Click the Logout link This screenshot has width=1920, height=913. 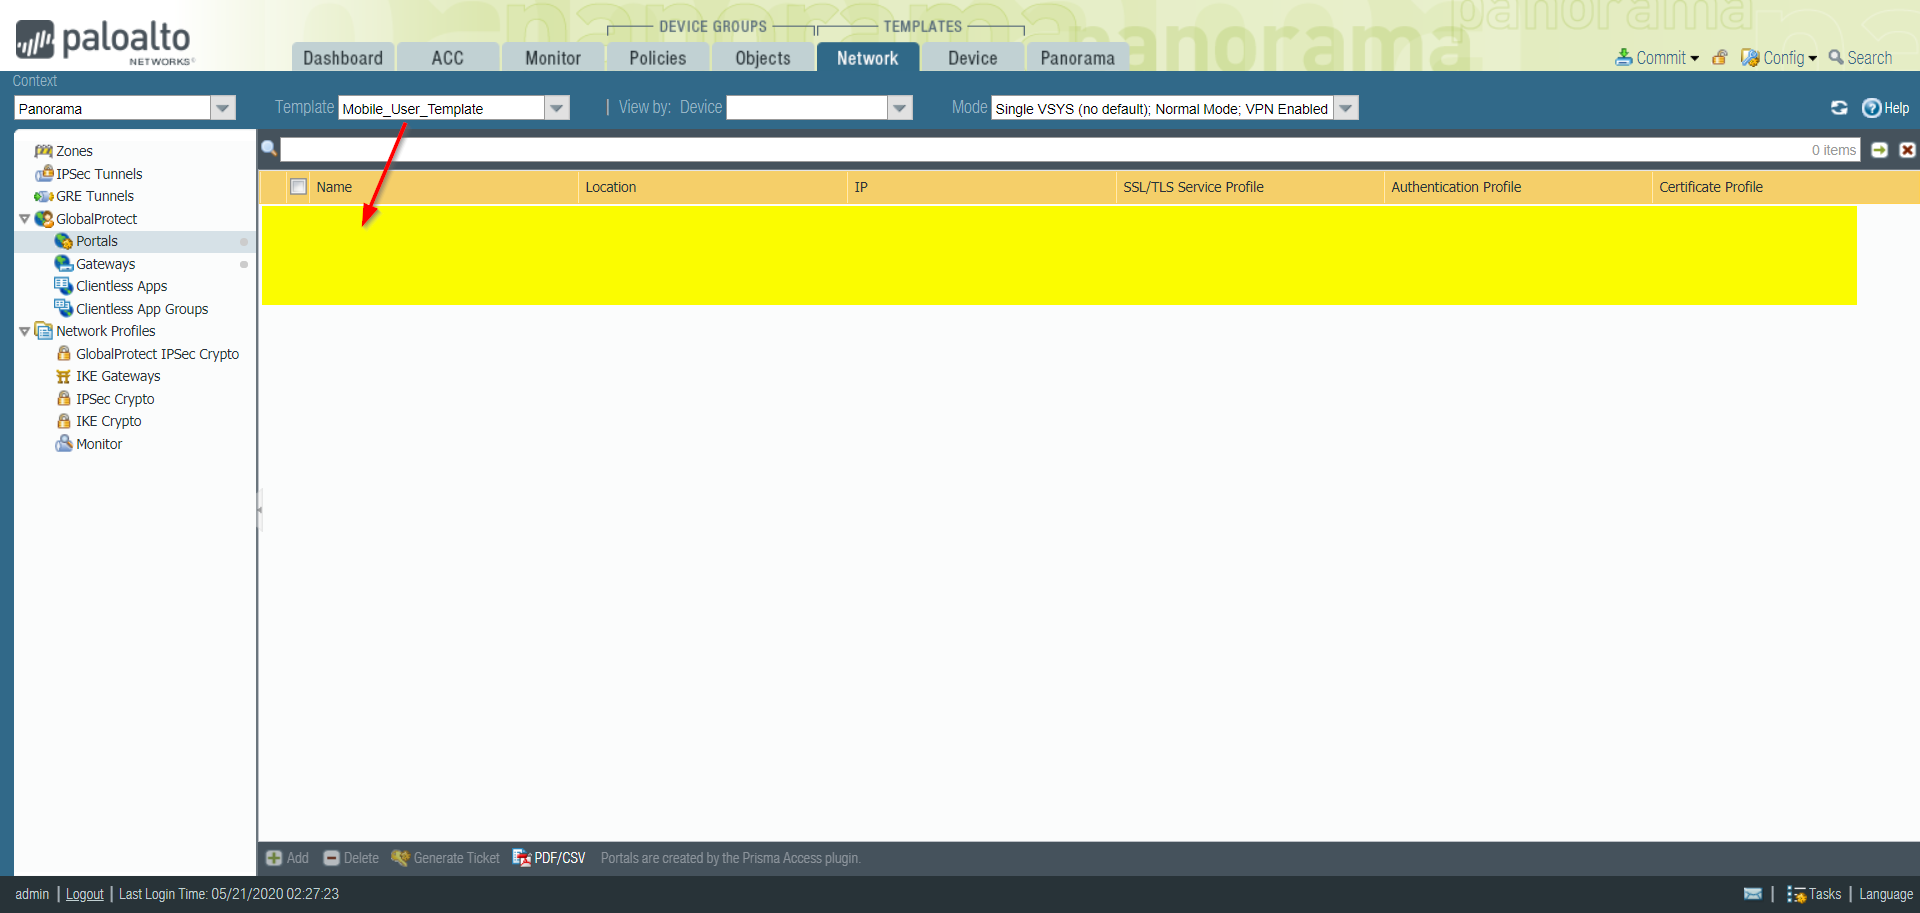coord(85,894)
